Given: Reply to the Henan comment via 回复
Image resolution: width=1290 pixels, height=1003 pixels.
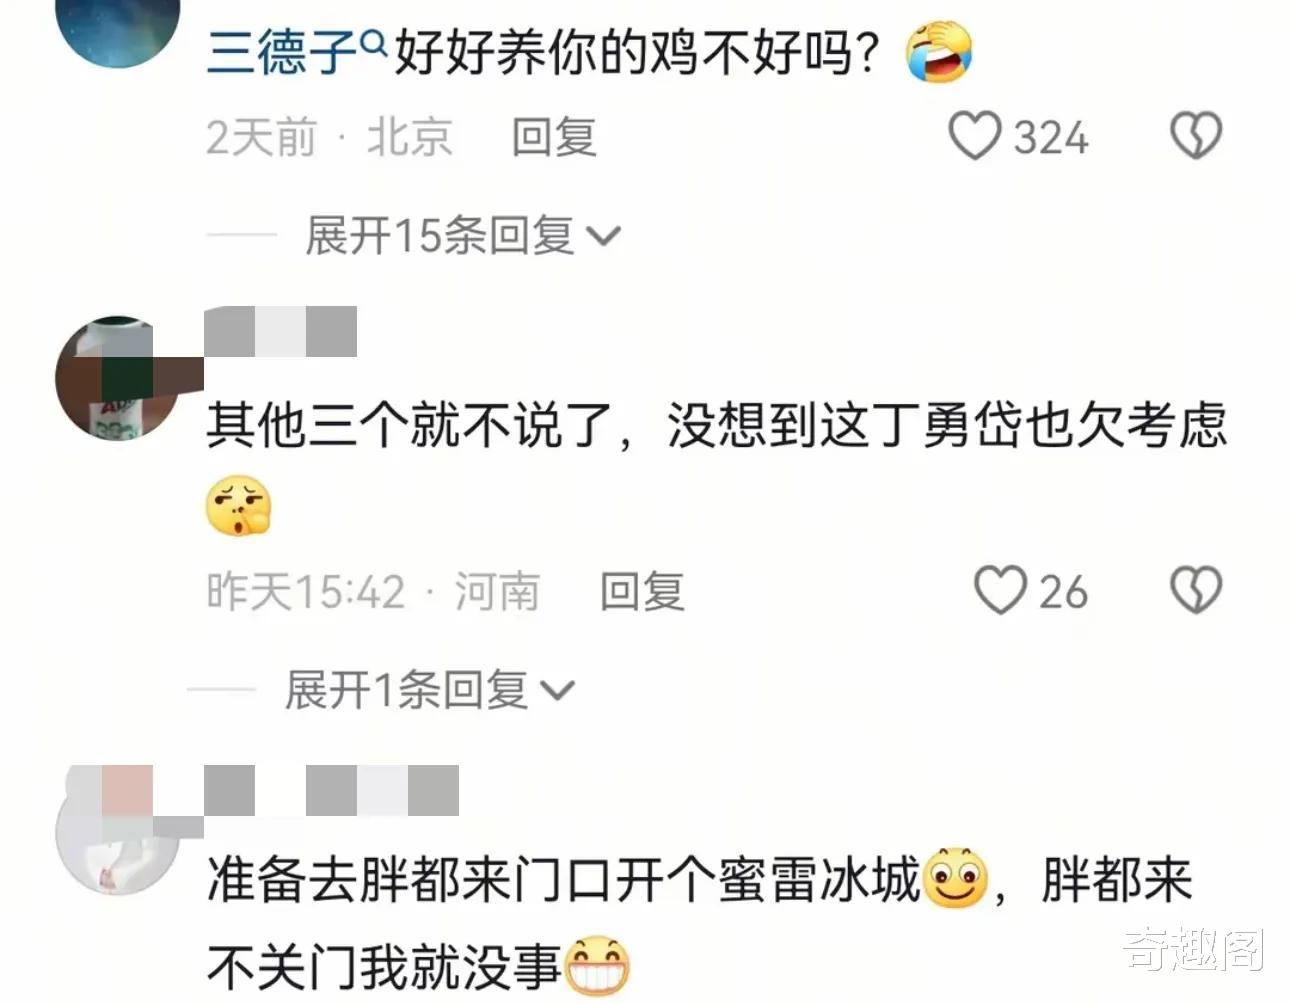Looking at the screenshot, I should click(x=642, y=591).
